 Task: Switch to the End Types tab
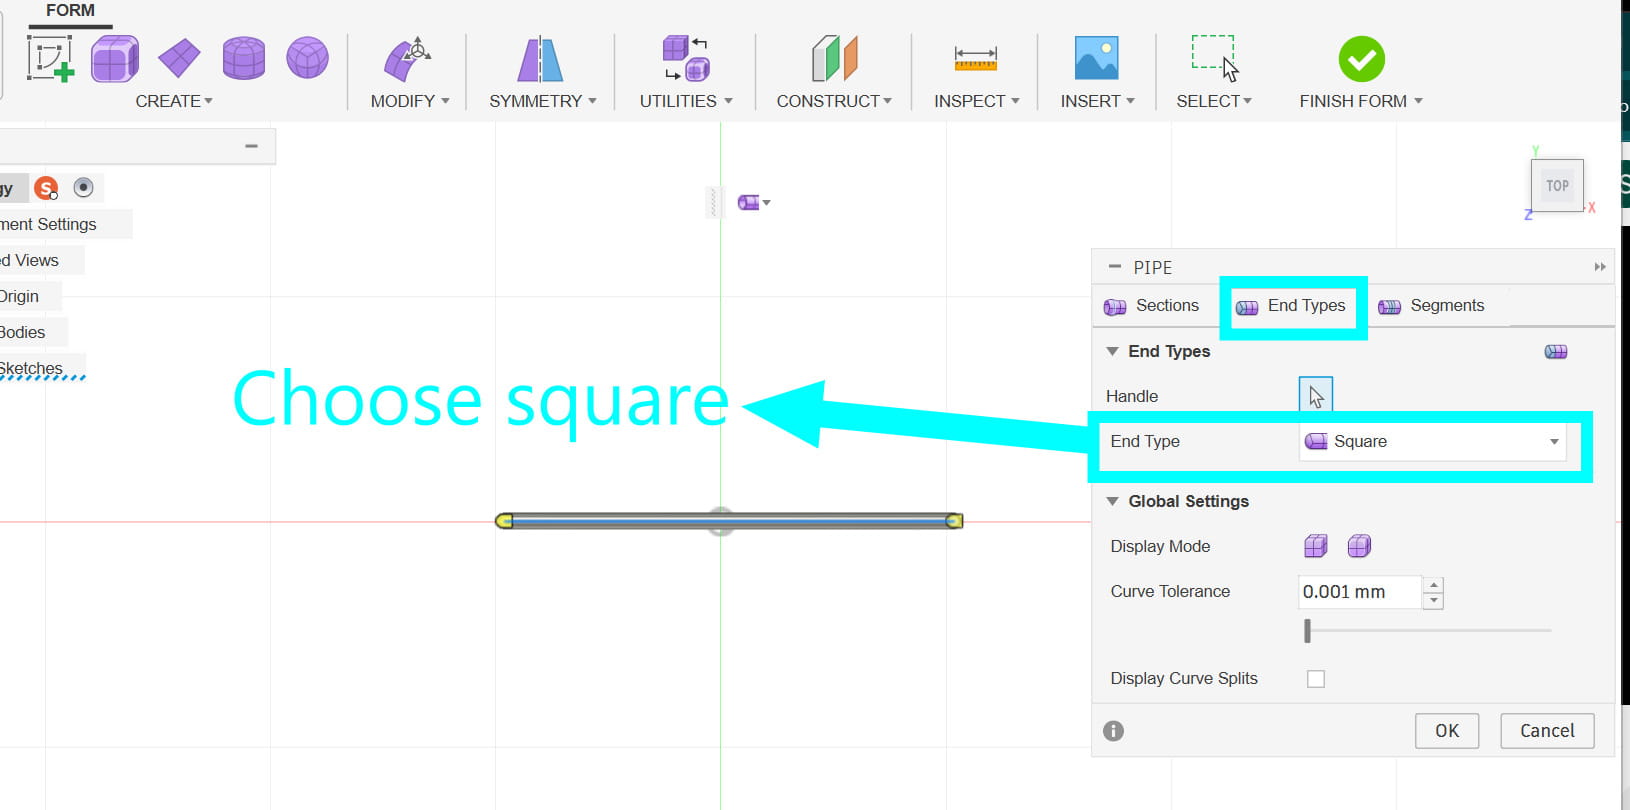(1292, 306)
